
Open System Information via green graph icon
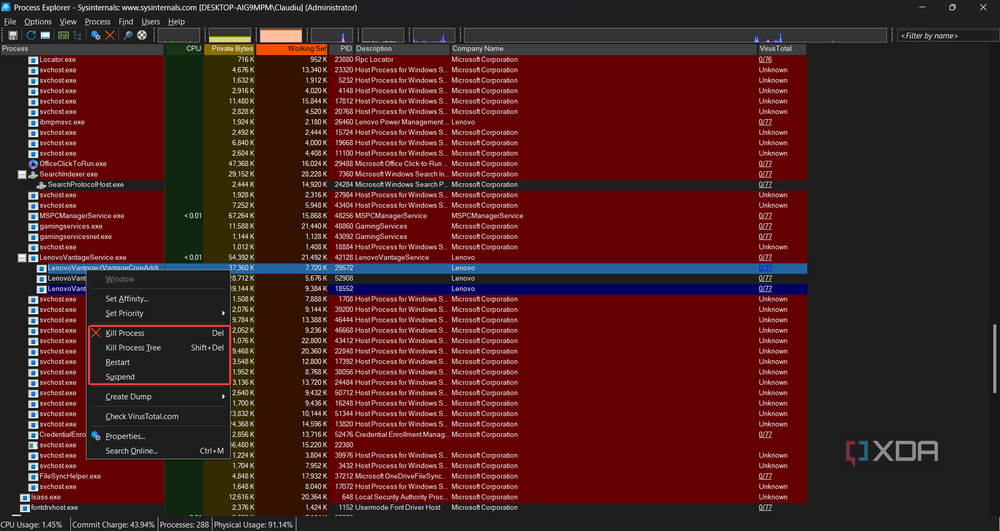pos(63,36)
